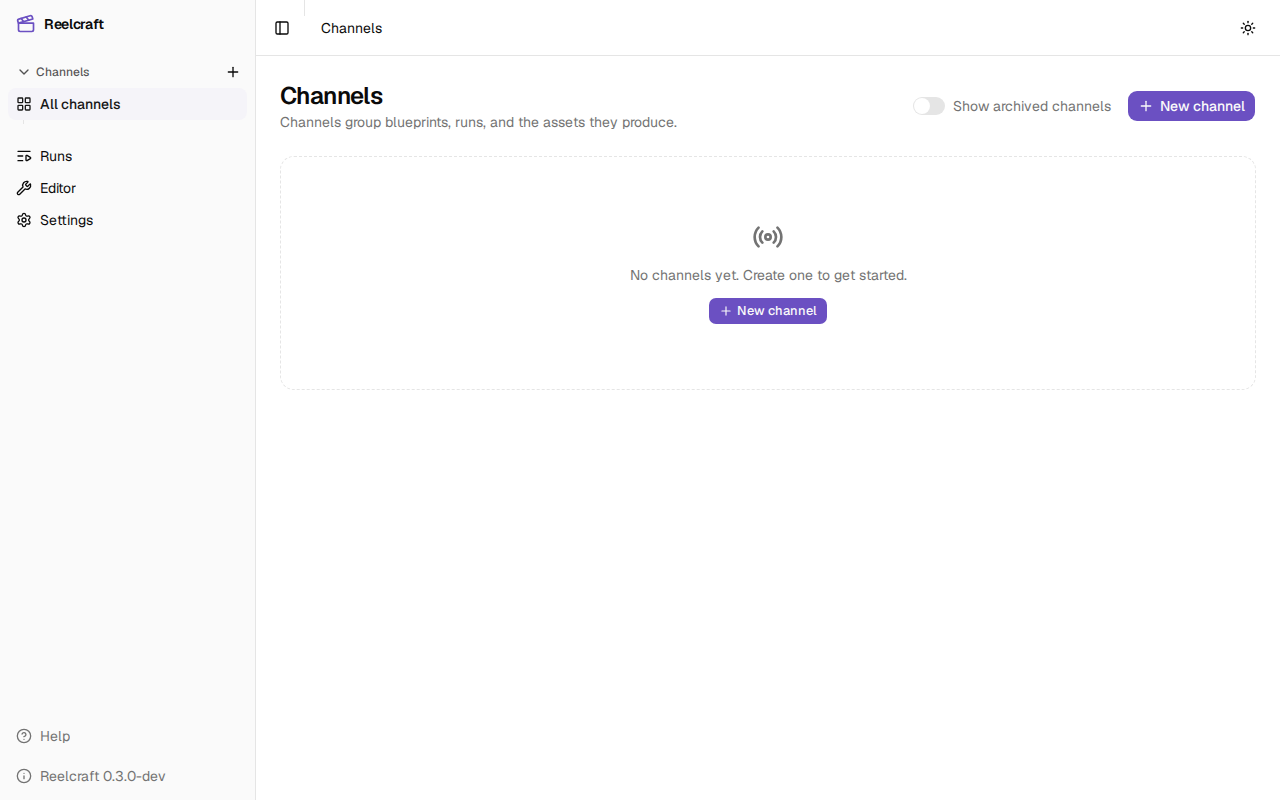This screenshot has width=1280, height=800.
Task: Open the Editor page
Action: 127,188
